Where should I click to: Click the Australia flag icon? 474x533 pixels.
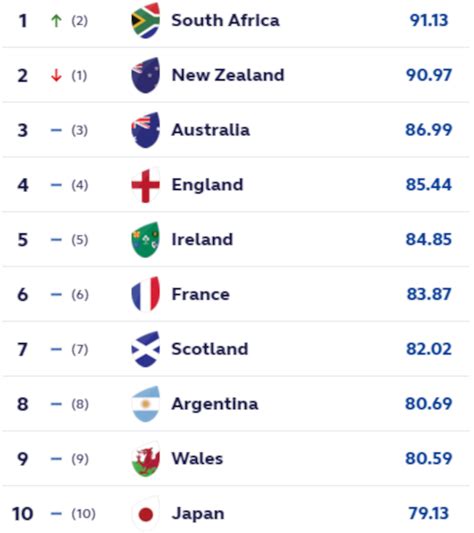pyautogui.click(x=146, y=130)
